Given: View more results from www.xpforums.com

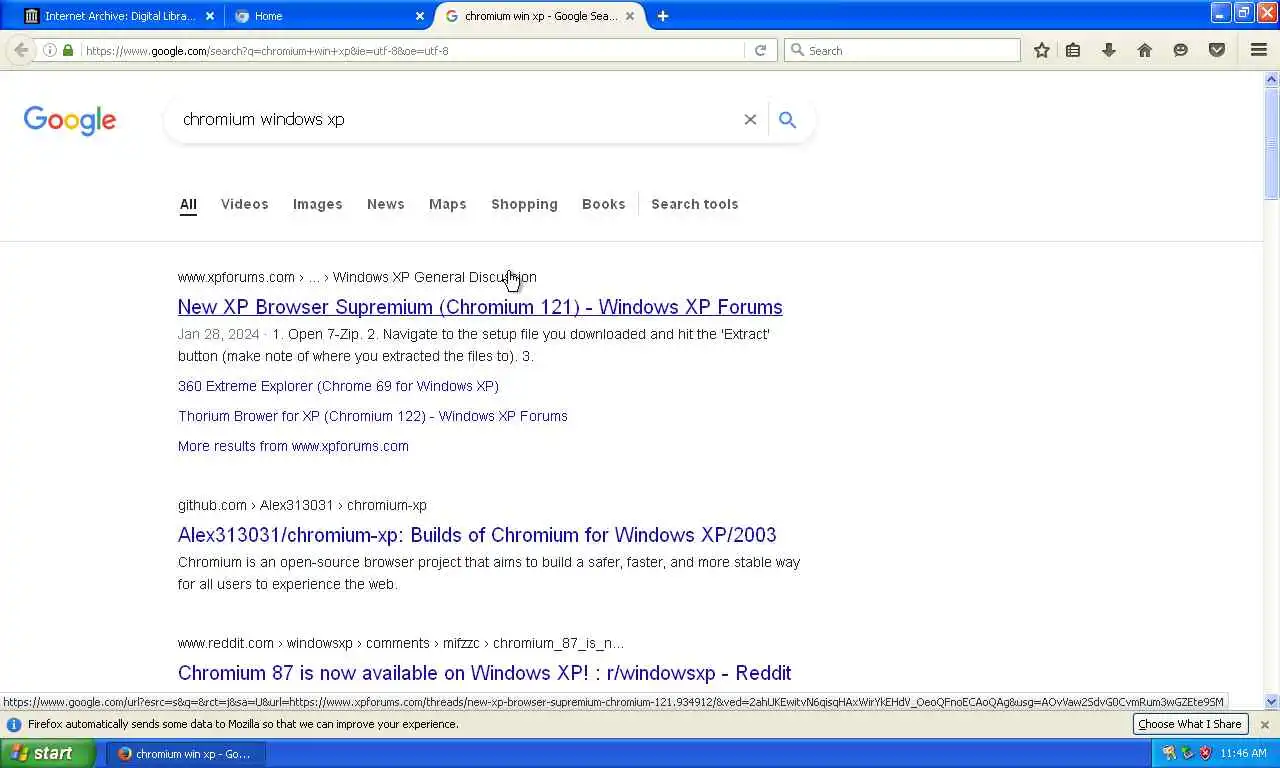Looking at the screenshot, I should tap(293, 446).
